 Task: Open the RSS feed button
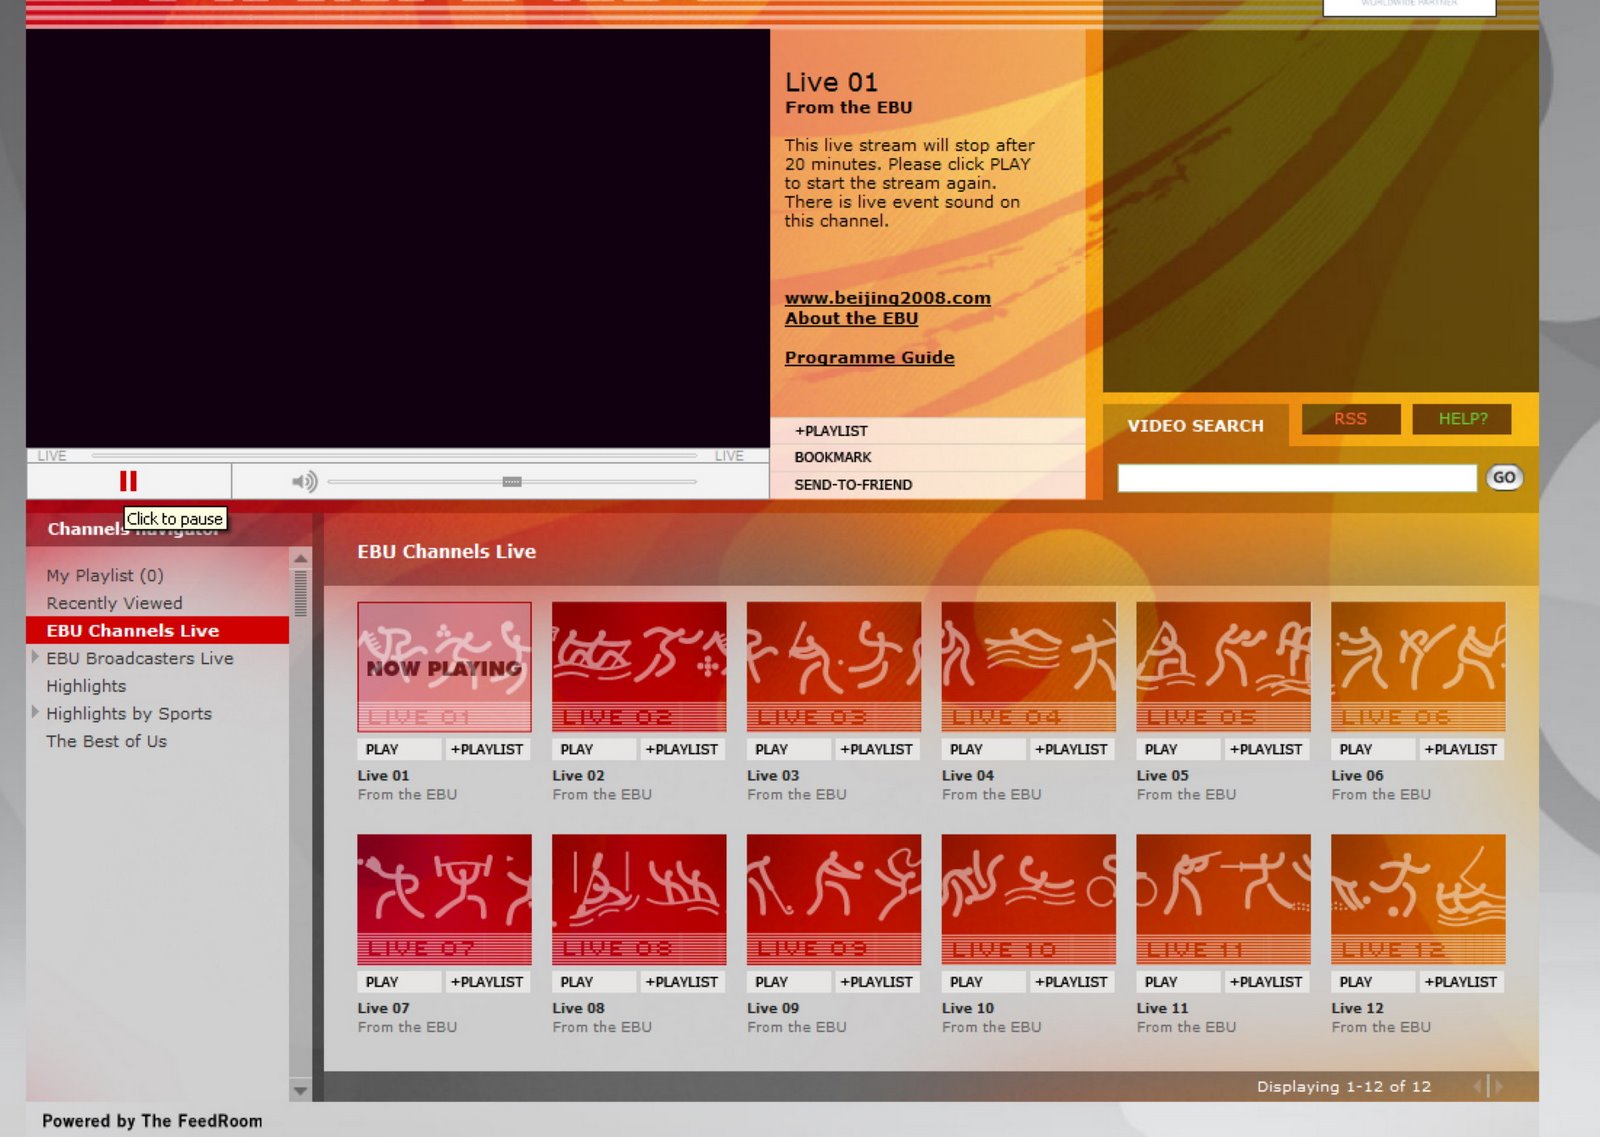pyautogui.click(x=1350, y=419)
